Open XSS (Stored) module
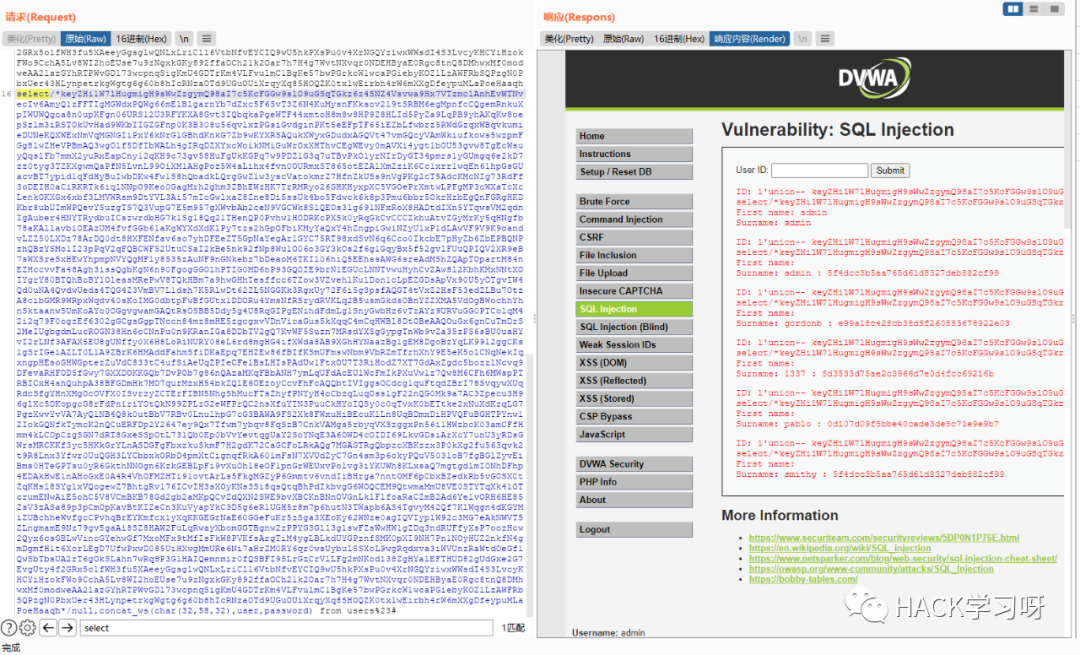Image resolution: width=1080 pixels, height=655 pixels. pos(634,398)
